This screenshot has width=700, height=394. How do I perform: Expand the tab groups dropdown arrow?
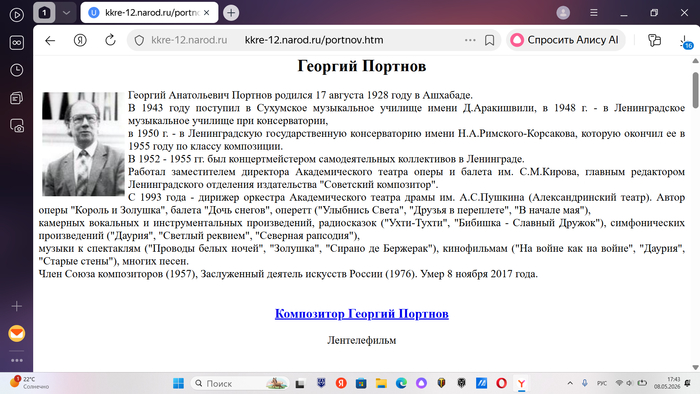(66, 13)
